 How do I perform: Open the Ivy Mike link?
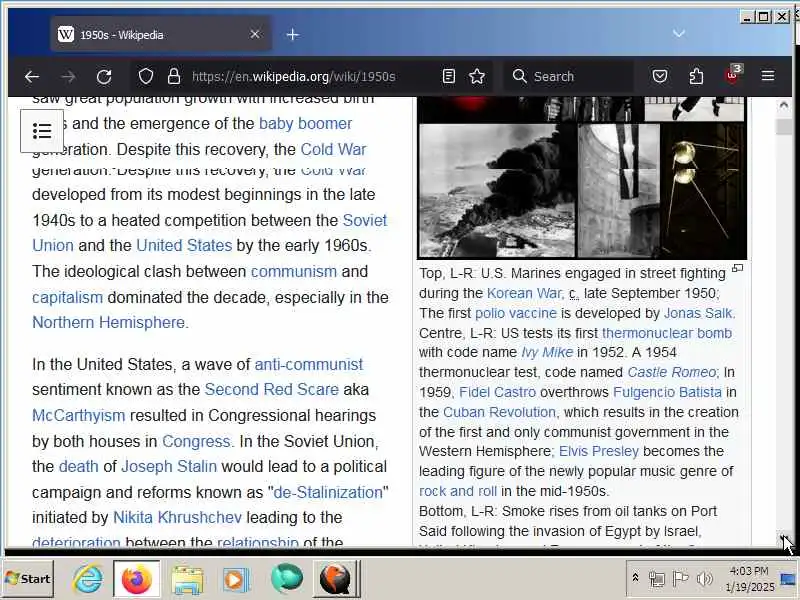(547, 353)
